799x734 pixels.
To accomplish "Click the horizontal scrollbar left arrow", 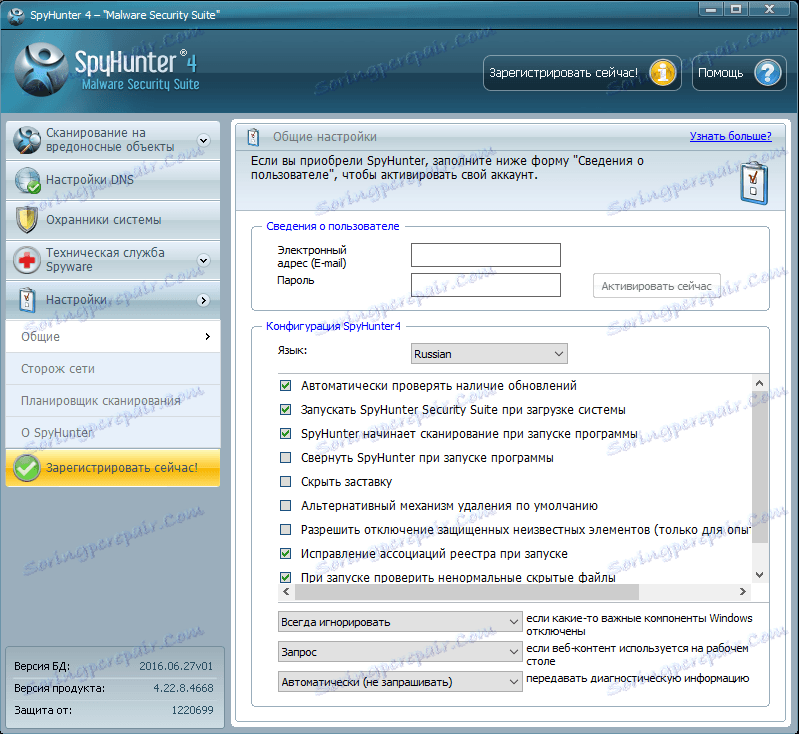I will point(286,592).
